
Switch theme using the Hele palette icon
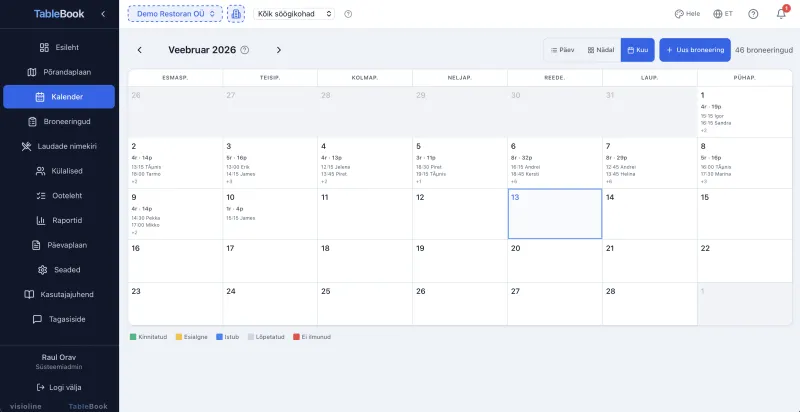(687, 14)
